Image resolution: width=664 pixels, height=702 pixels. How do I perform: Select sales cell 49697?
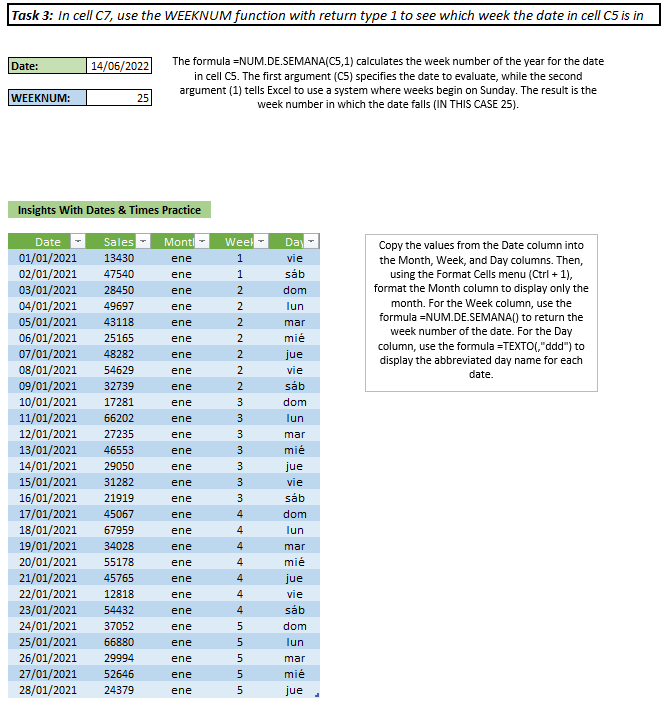click(118, 306)
